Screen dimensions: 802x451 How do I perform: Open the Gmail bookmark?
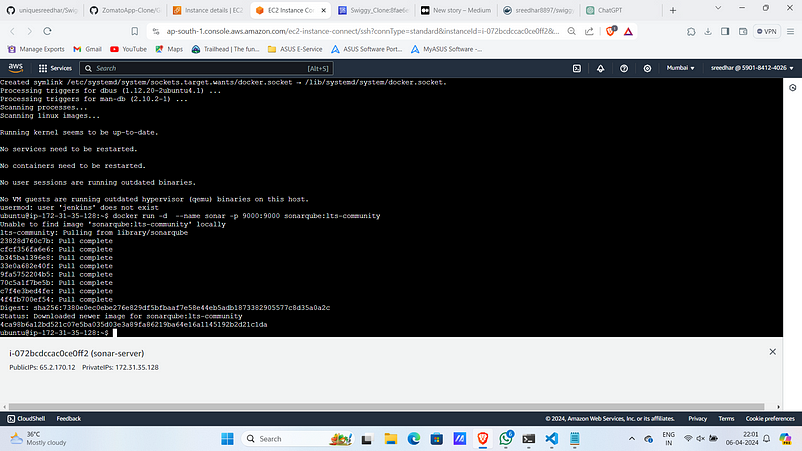[x=87, y=49]
